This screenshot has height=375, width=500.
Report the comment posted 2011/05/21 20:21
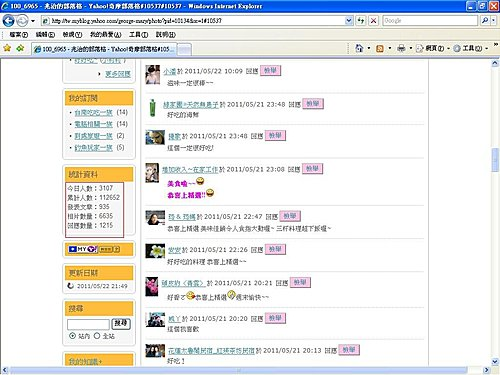pyautogui.click(x=300, y=282)
